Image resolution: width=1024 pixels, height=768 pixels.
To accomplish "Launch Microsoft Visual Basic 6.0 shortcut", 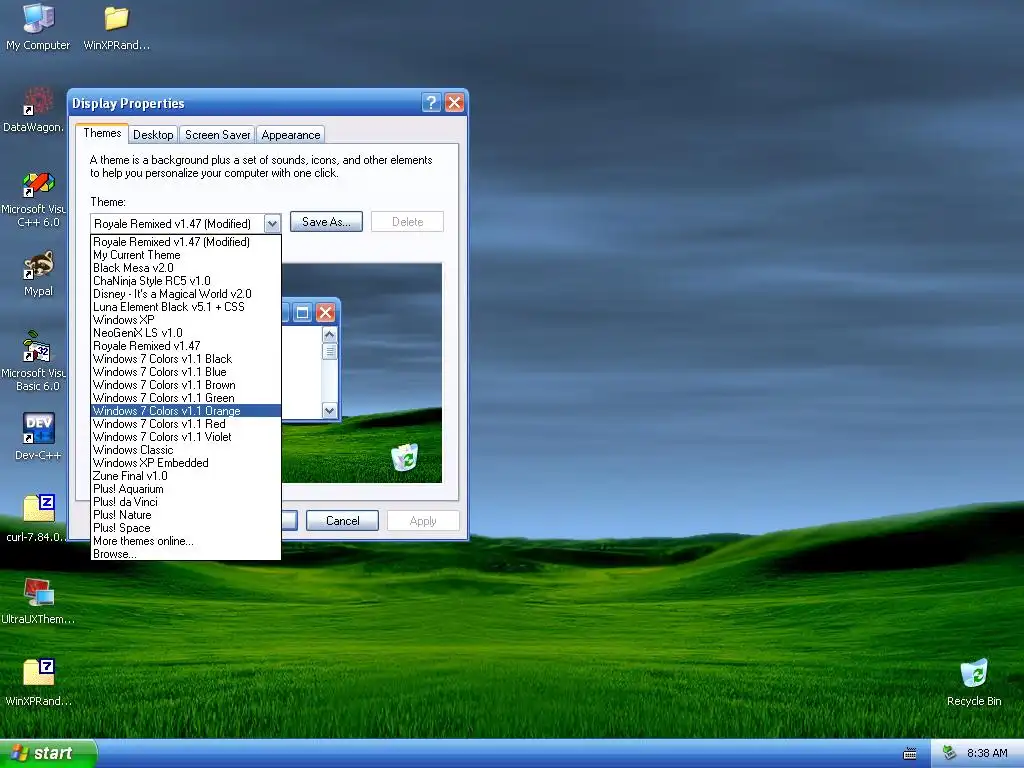I will pyautogui.click(x=38, y=361).
